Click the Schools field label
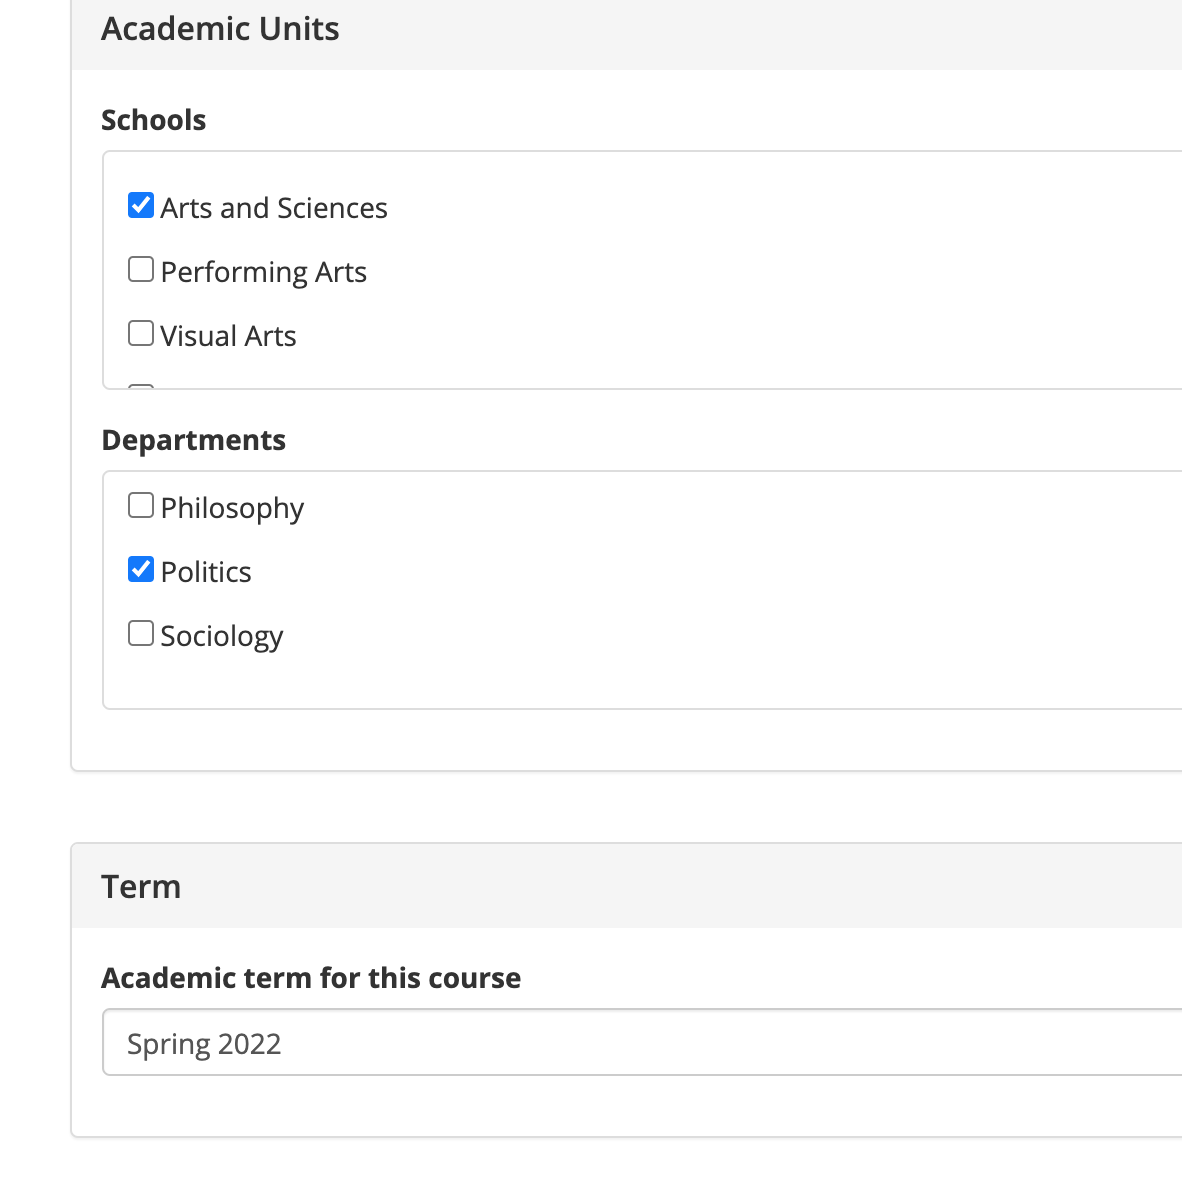The height and width of the screenshot is (1190, 1182). coord(154,120)
